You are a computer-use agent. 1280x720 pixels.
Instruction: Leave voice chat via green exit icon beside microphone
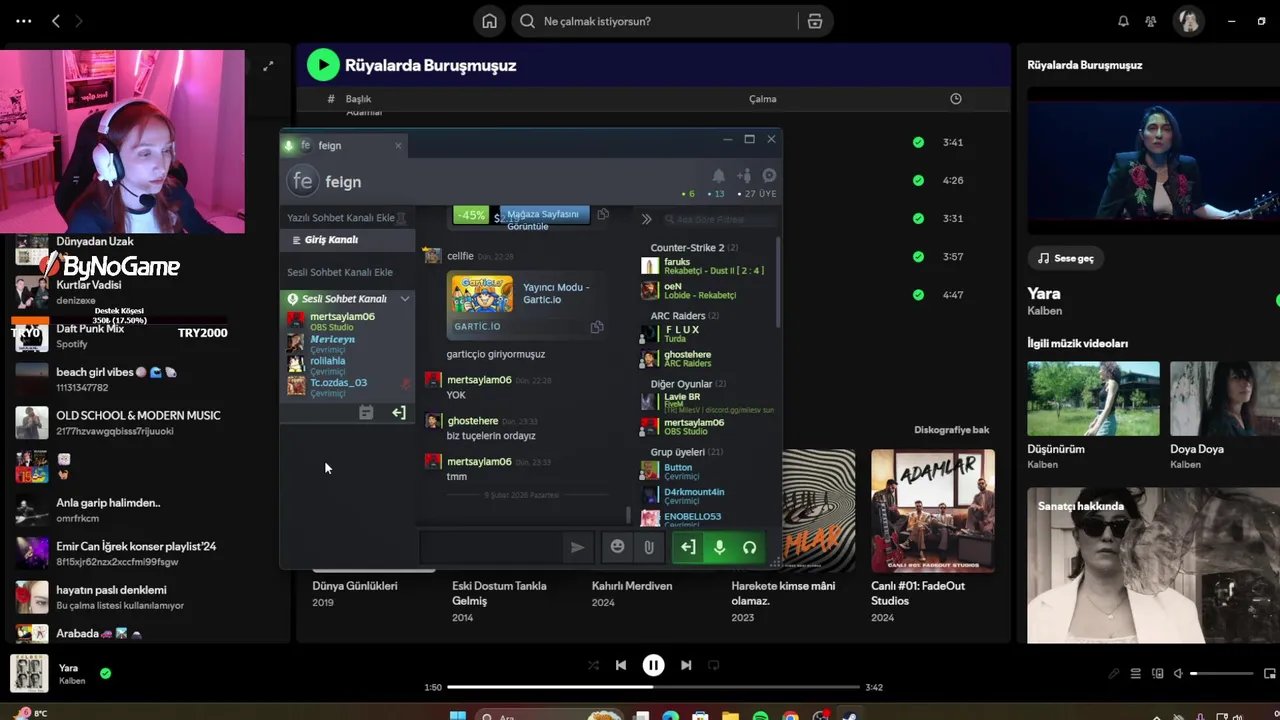(x=688, y=547)
